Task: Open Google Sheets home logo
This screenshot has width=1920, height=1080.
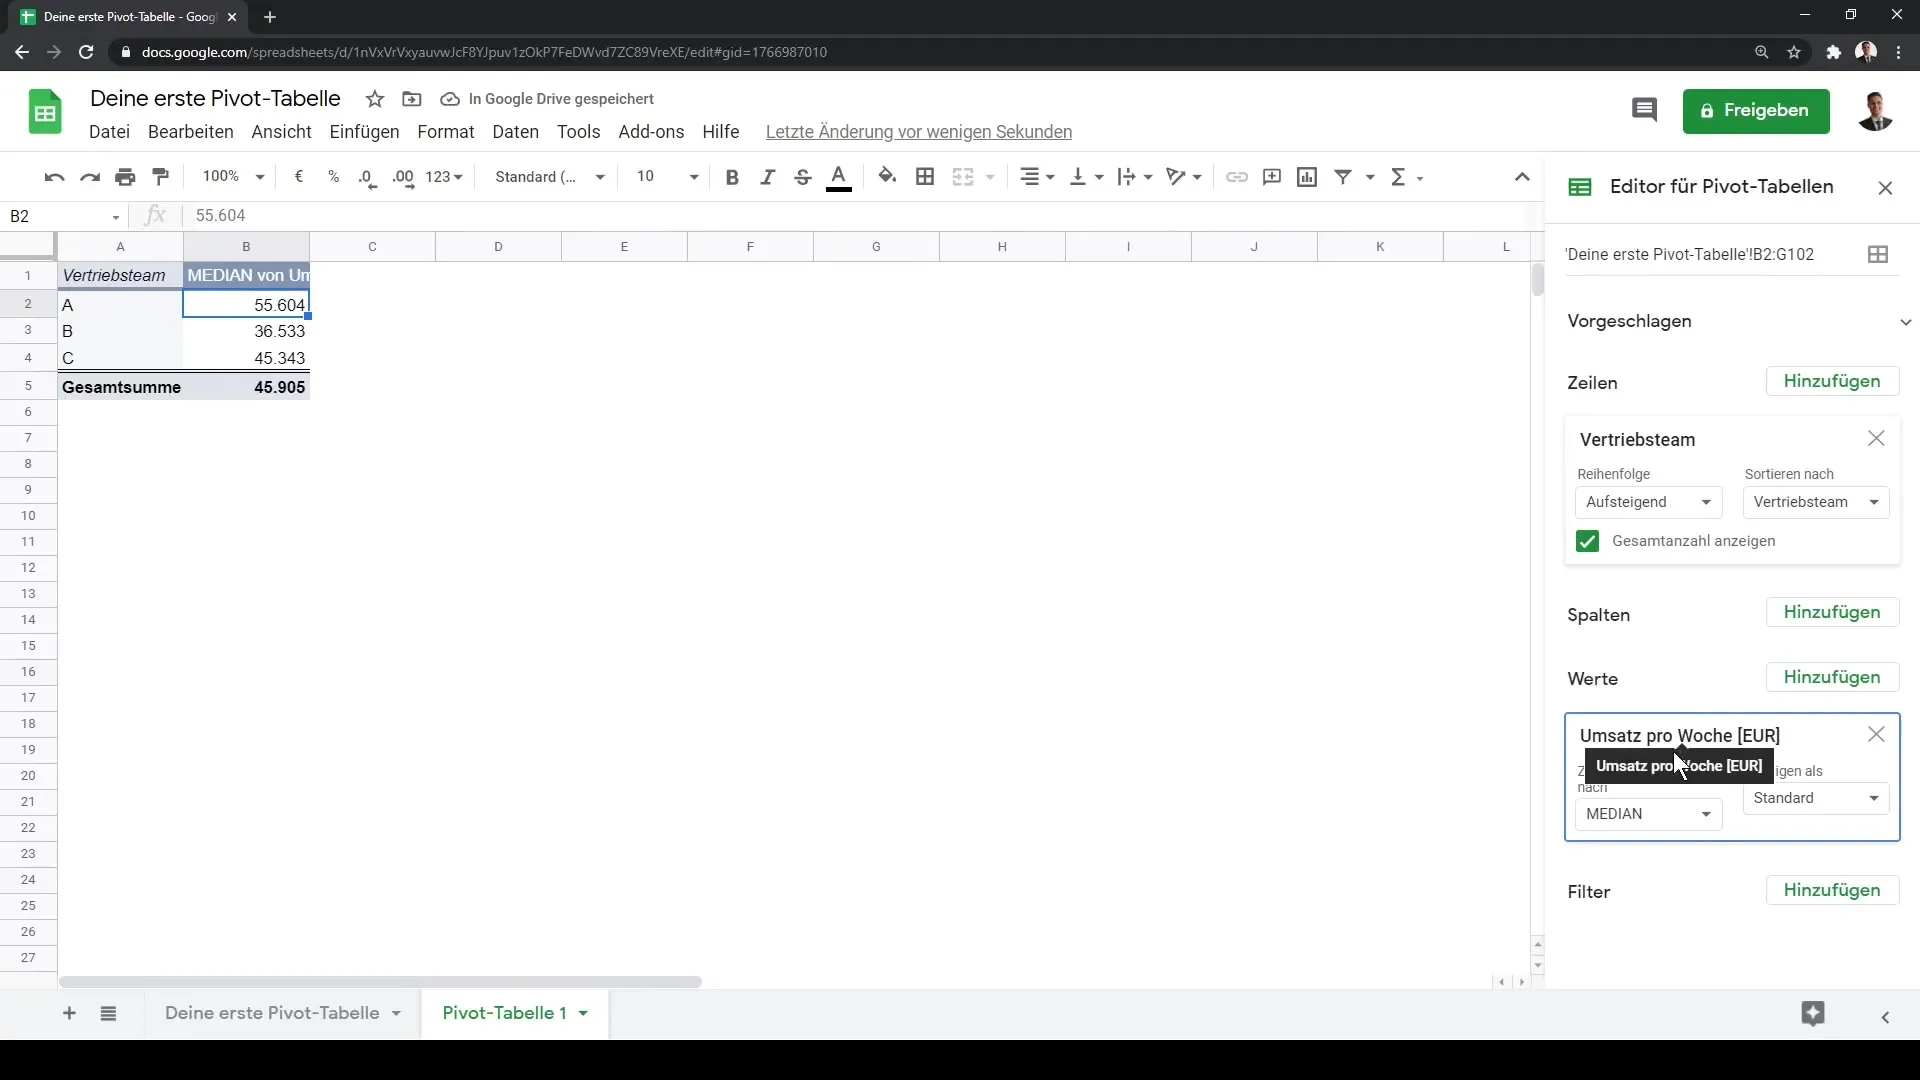Action: (x=45, y=111)
